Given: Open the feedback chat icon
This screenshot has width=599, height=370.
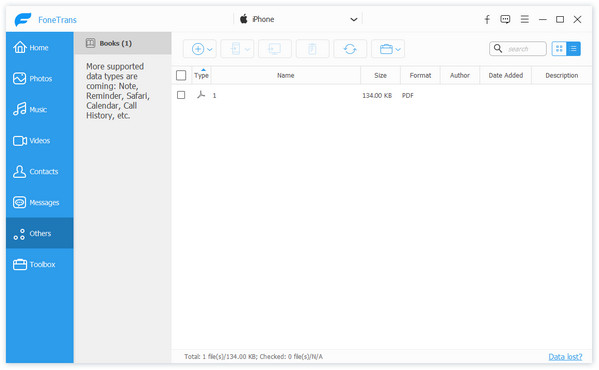Looking at the screenshot, I should pos(505,19).
